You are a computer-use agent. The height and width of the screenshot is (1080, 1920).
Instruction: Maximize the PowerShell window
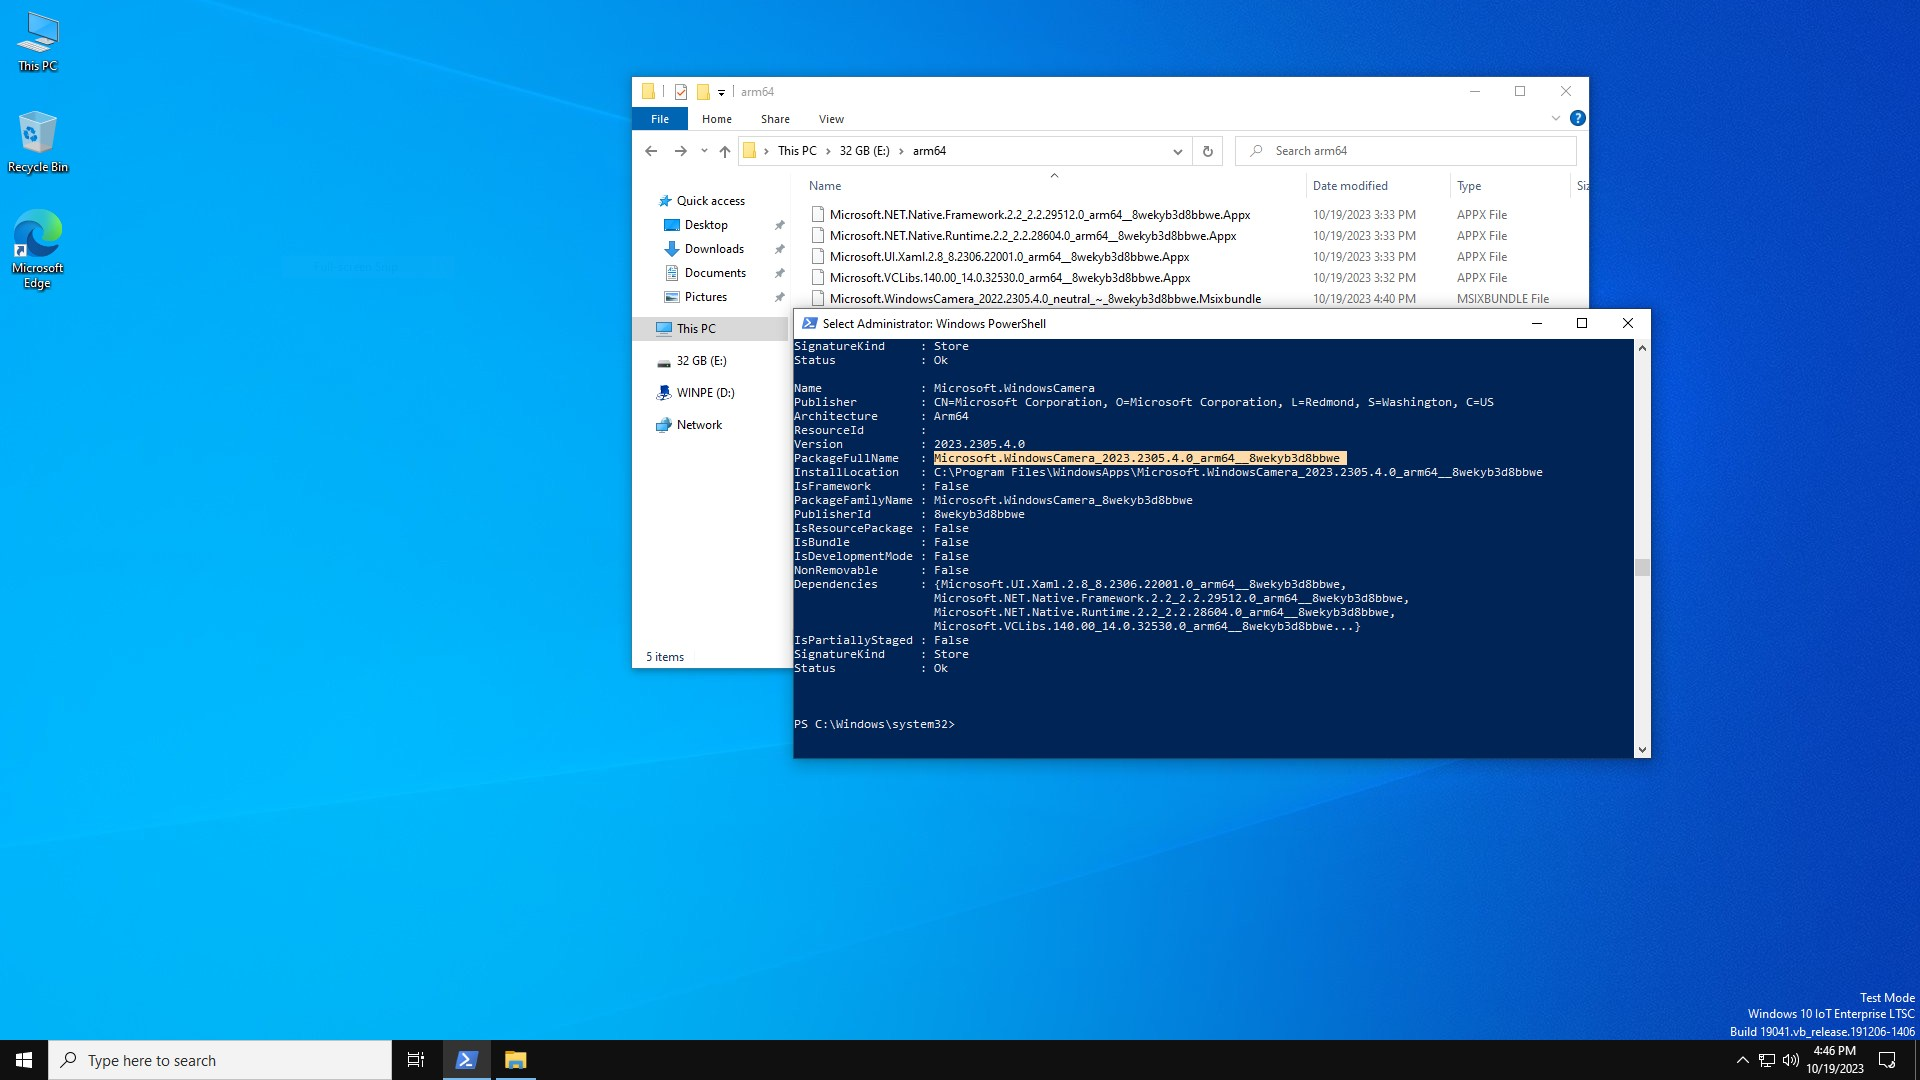pyautogui.click(x=1582, y=323)
